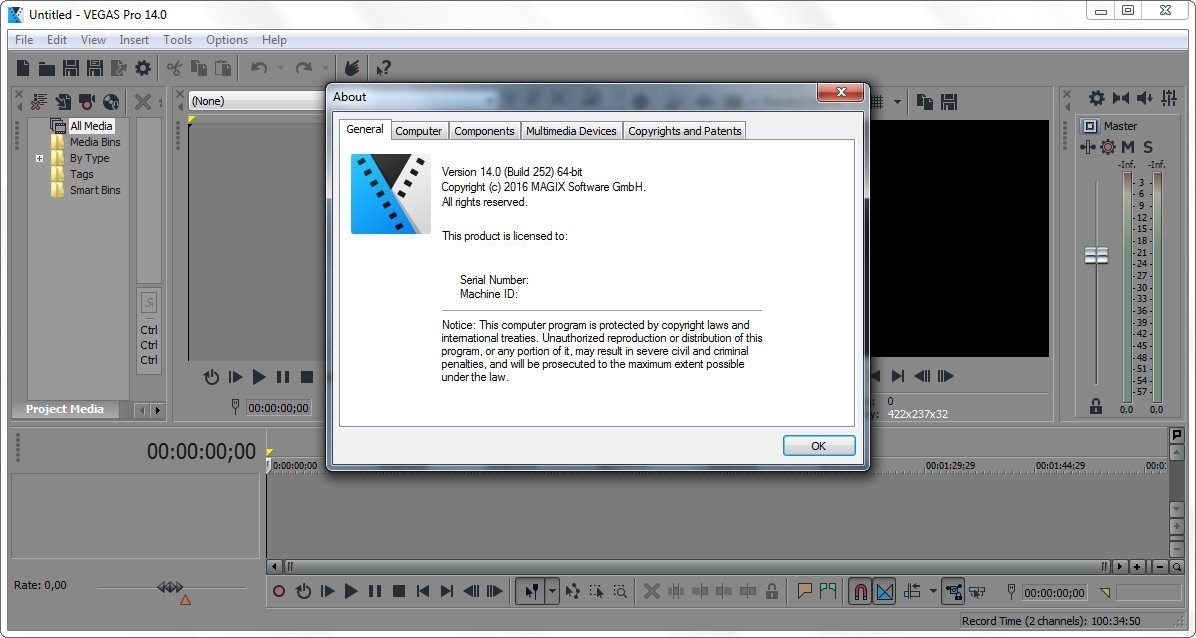
Task: Open the Mixing Console faders icon
Action: [x=1169, y=98]
